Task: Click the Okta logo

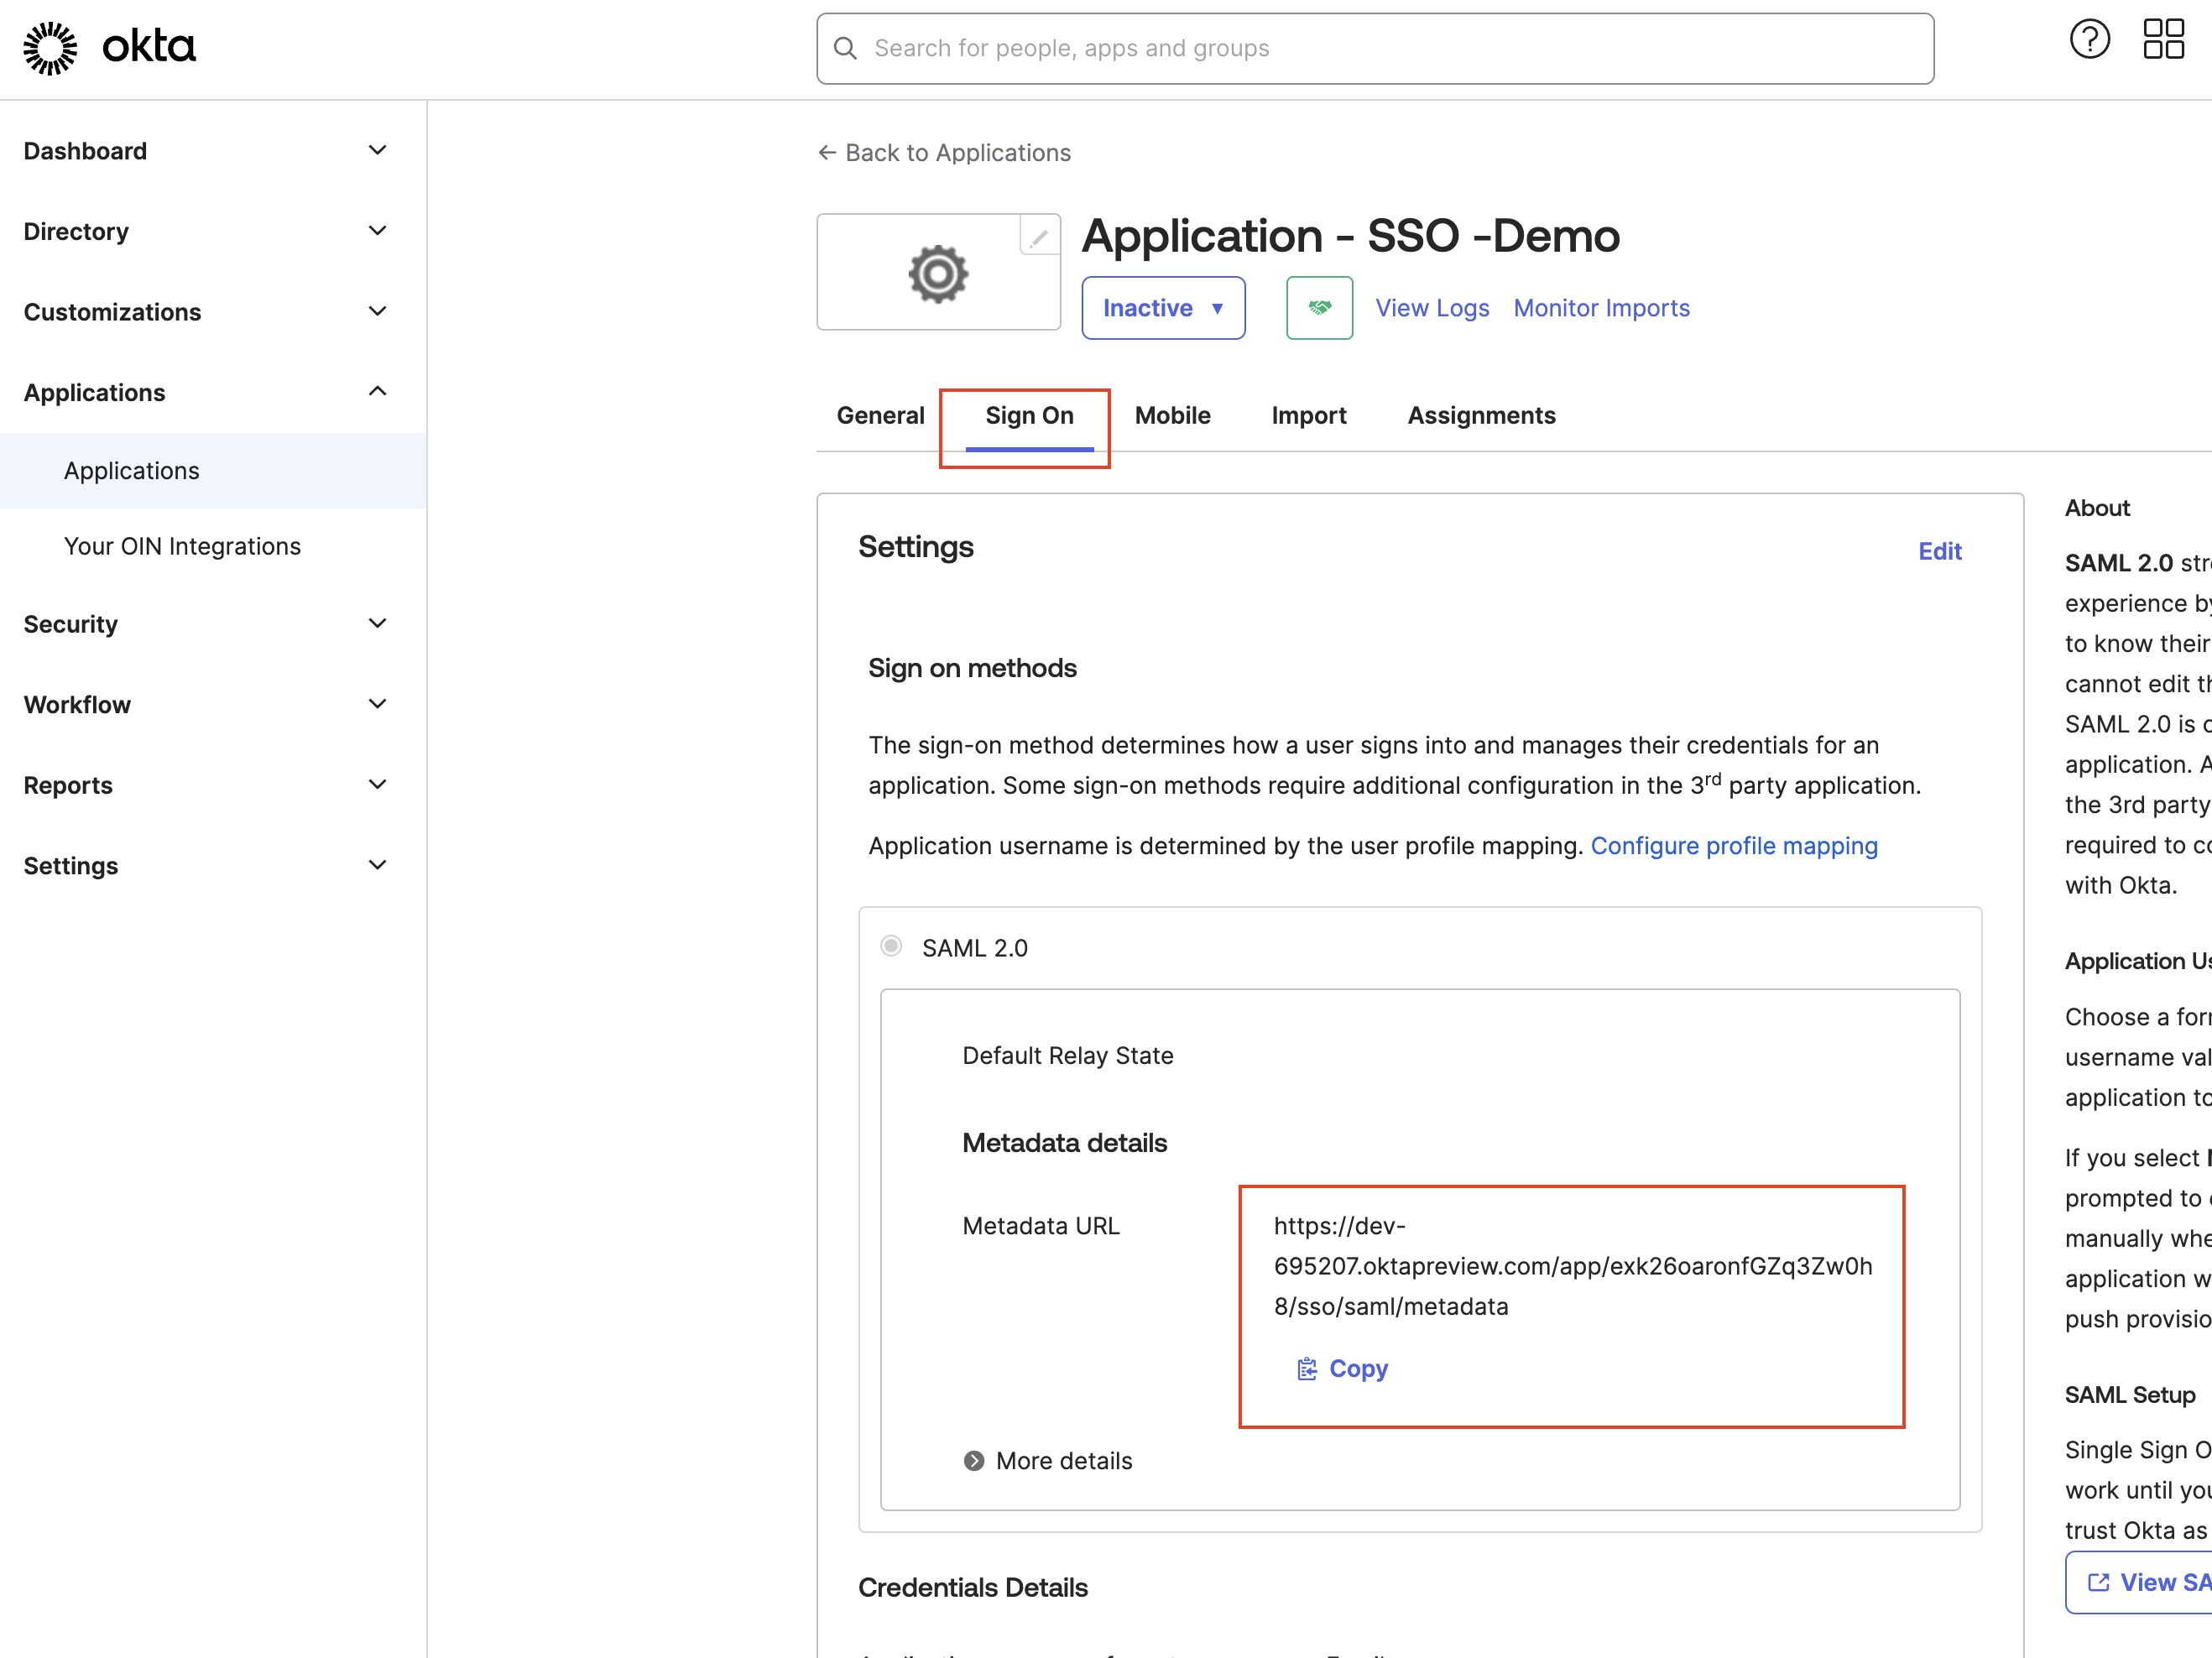Action: coord(109,48)
